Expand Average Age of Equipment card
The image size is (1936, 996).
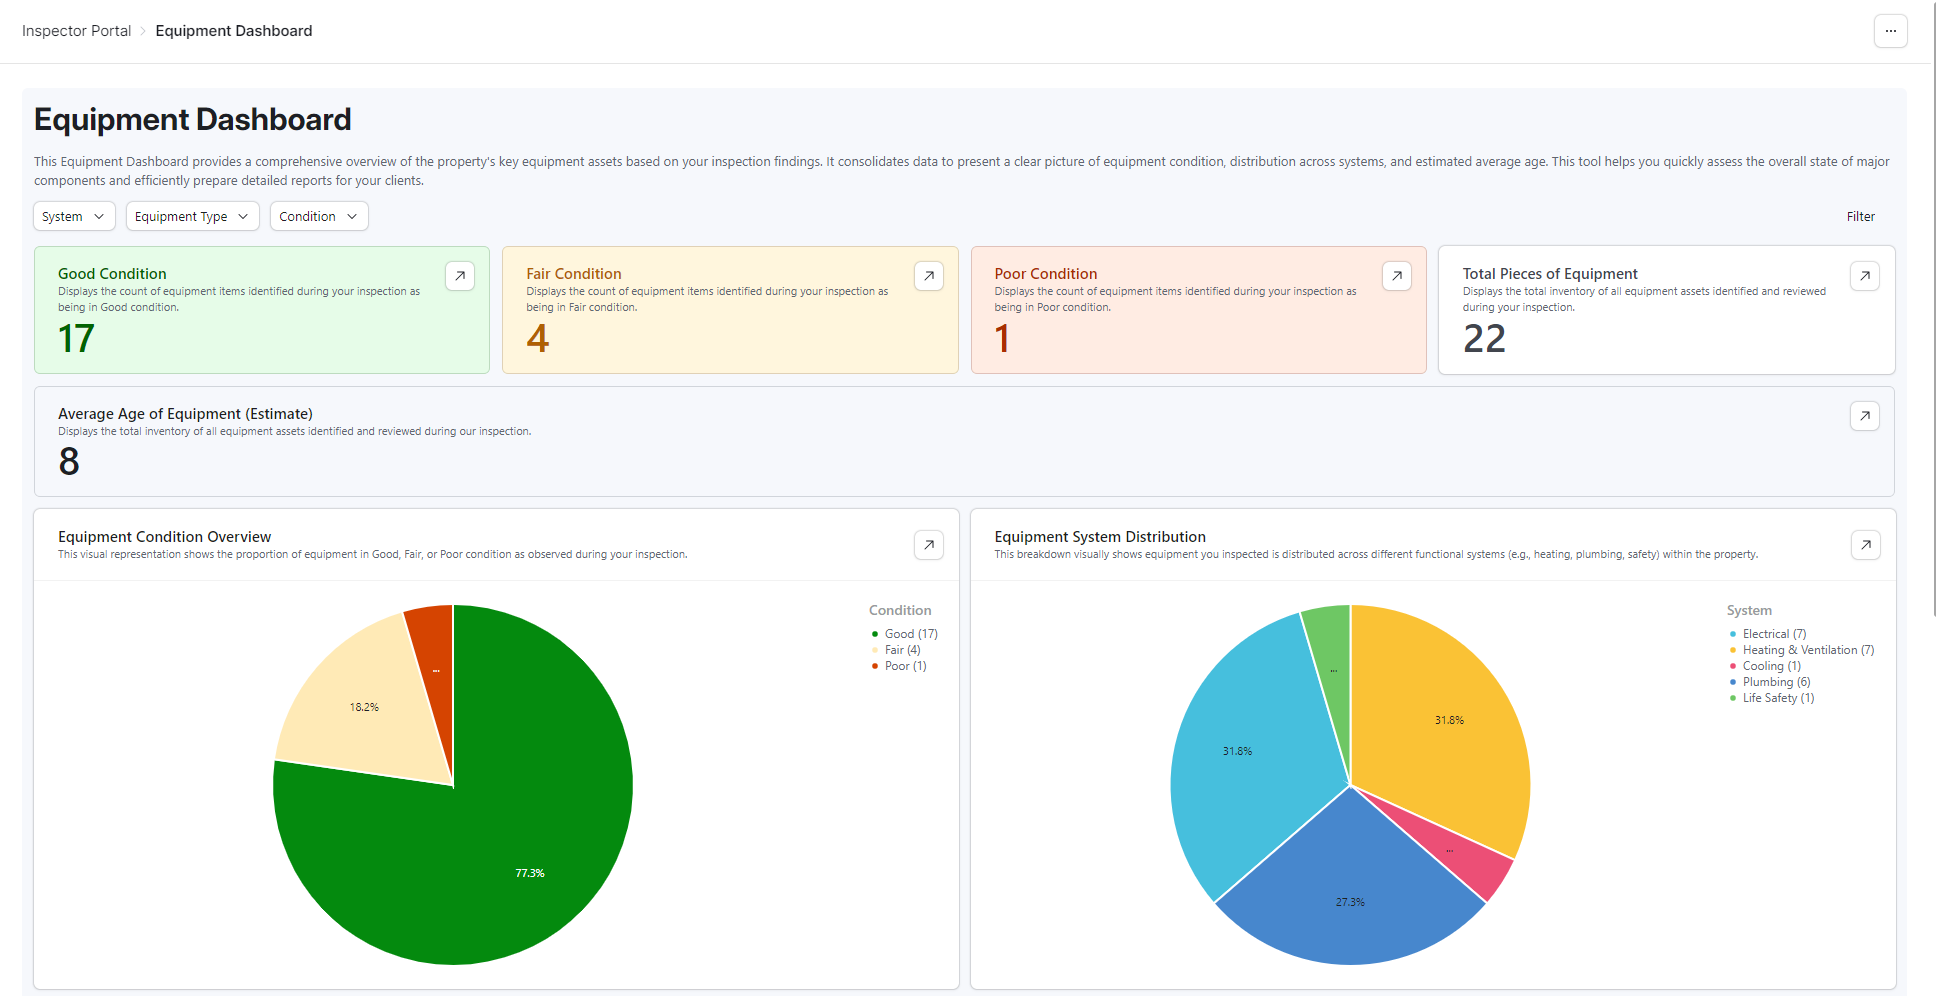[1864, 416]
